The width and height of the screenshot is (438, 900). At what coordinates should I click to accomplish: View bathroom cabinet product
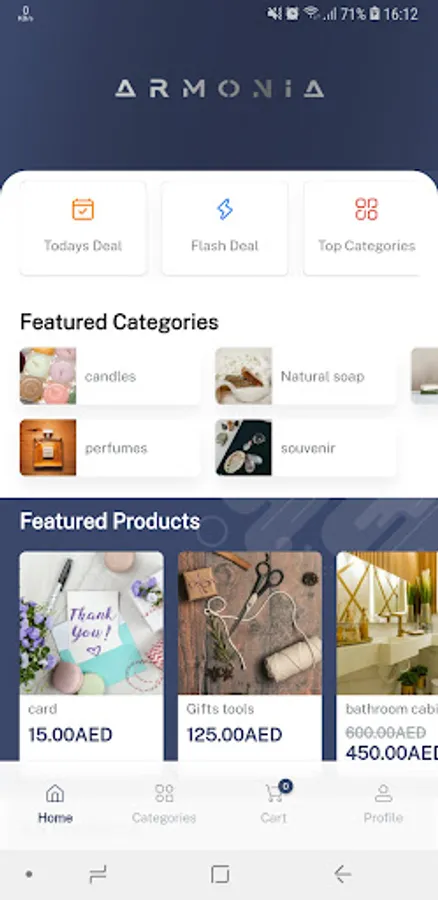(387, 656)
